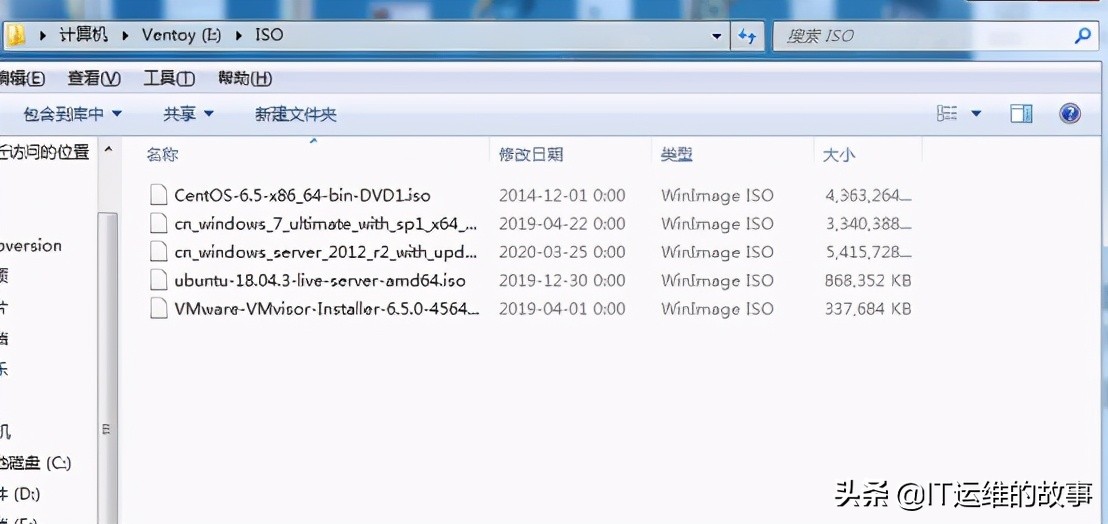Click the date 2019-04-01 0:00

point(562,309)
